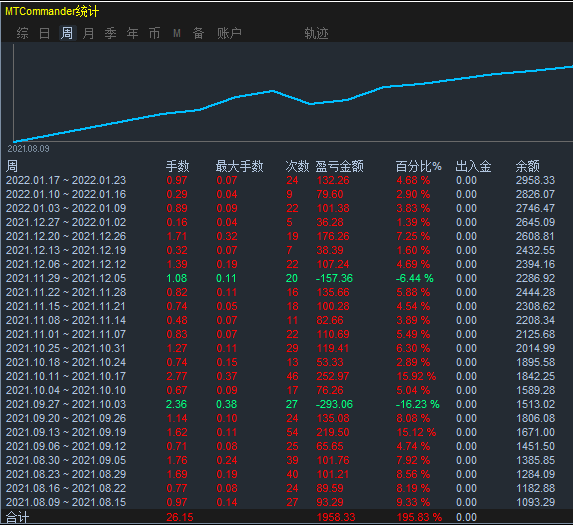Click the balance value 2958.33

[535, 180]
